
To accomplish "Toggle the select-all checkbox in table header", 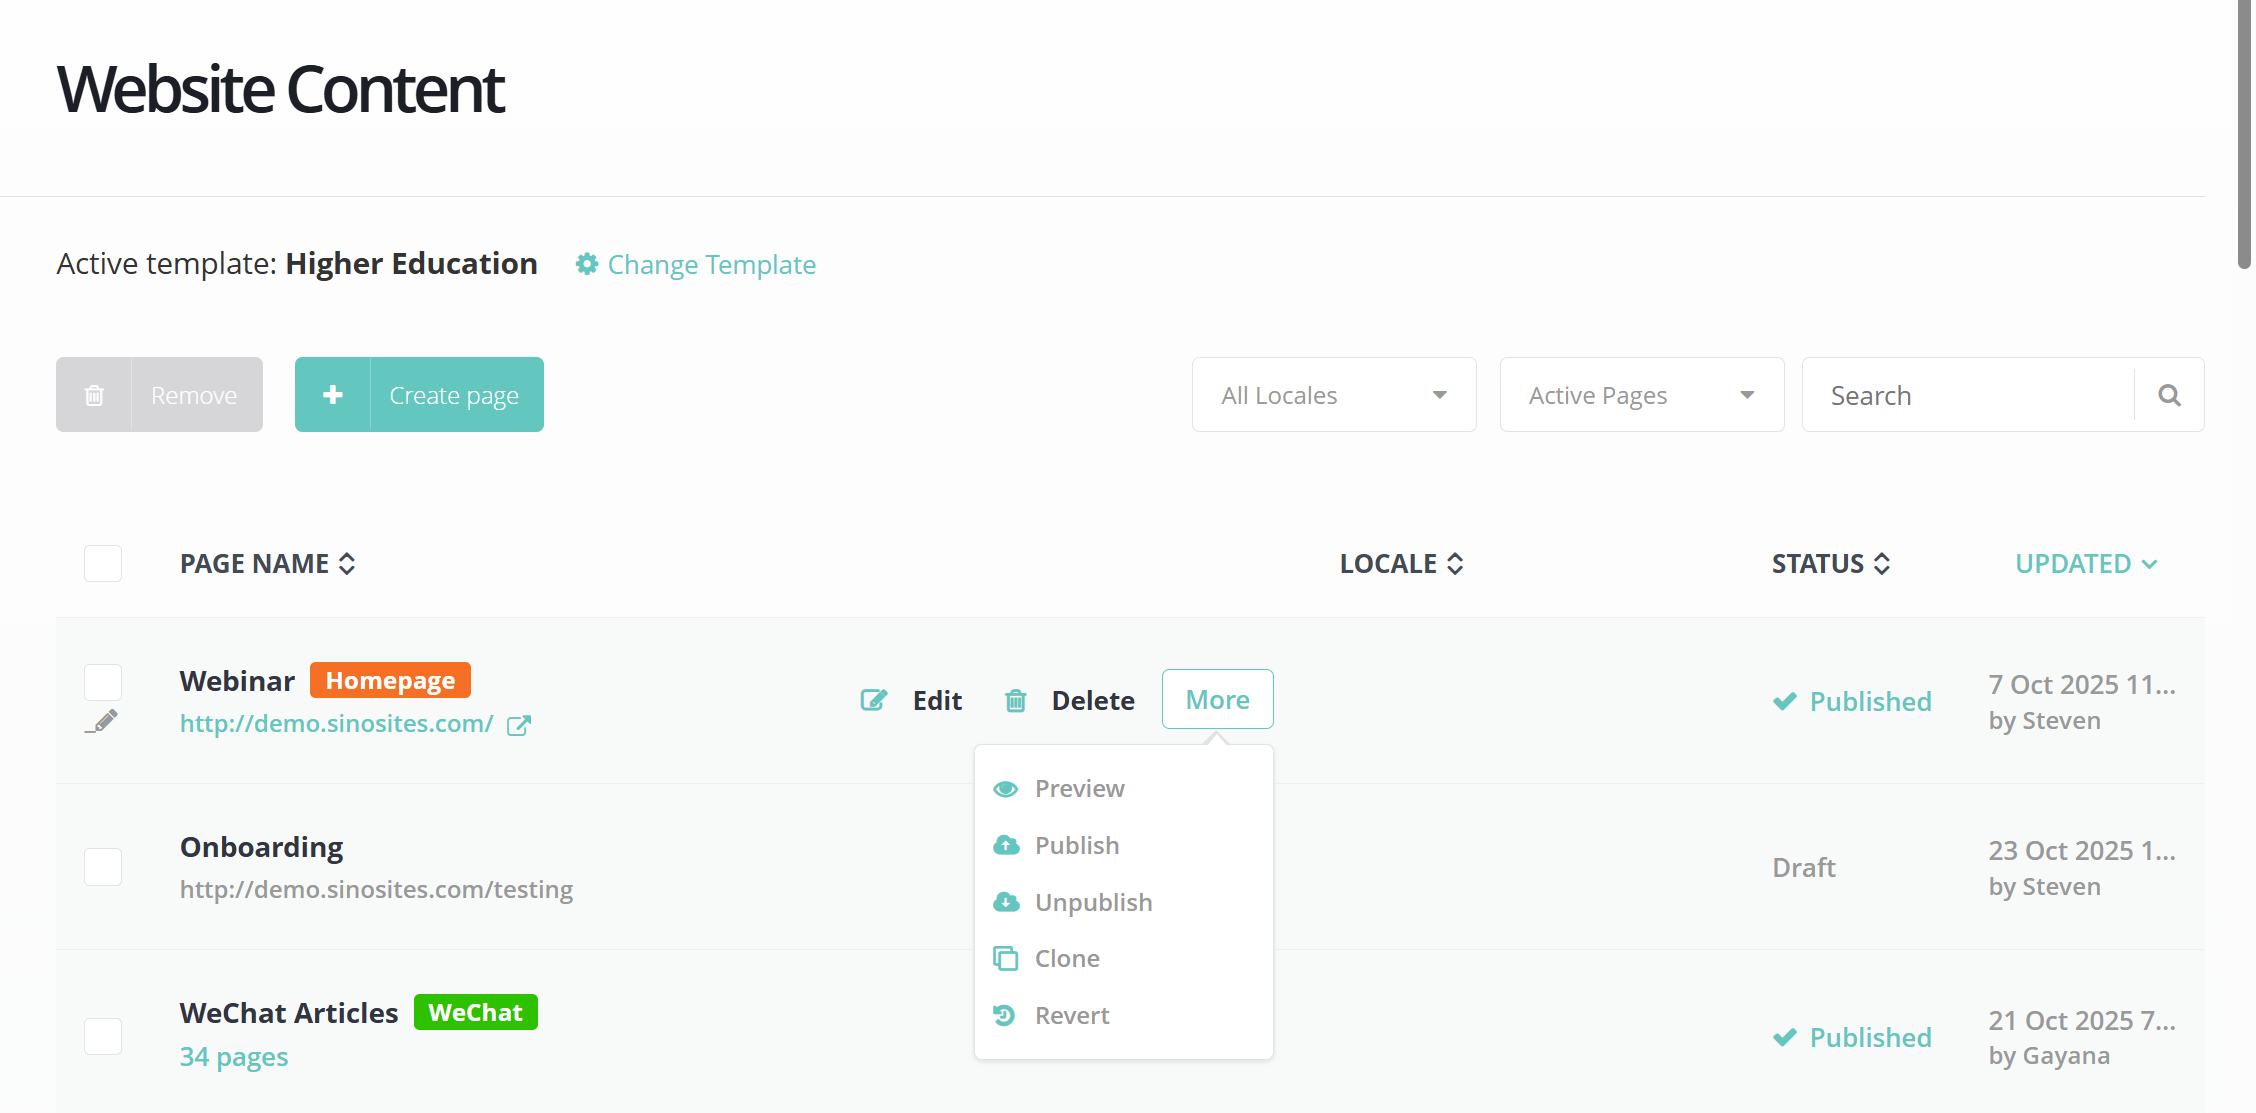I will pyautogui.click(x=103, y=563).
